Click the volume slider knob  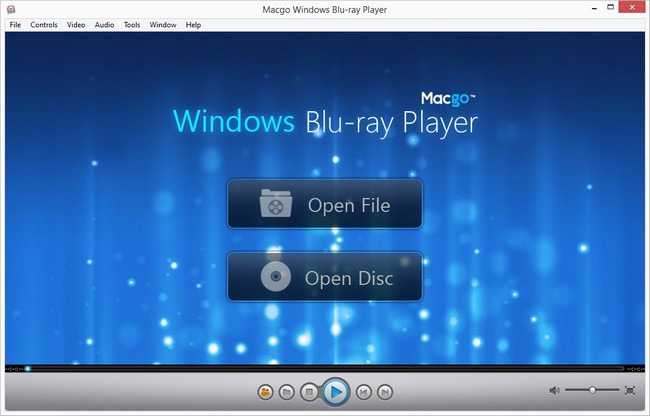coord(592,390)
